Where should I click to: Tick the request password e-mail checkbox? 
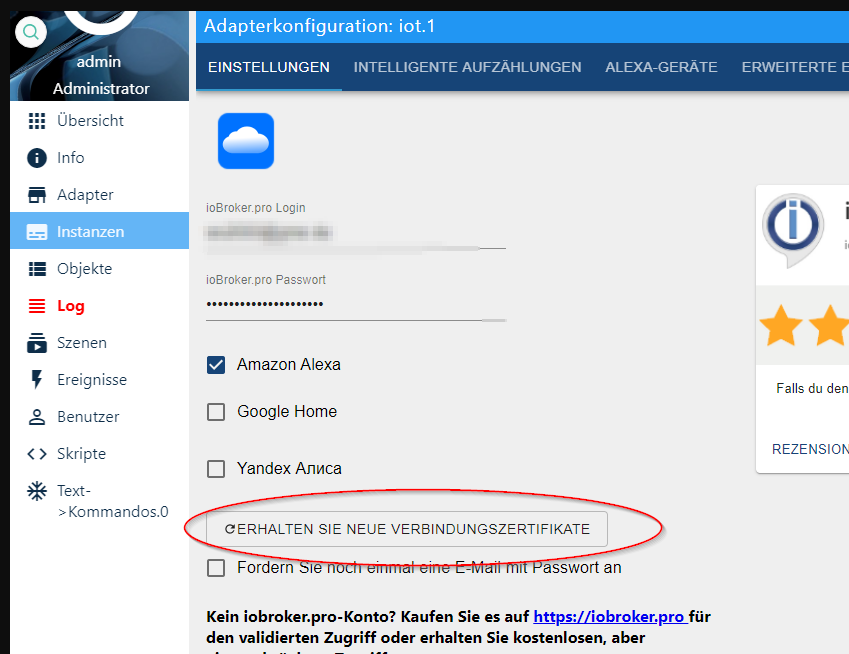216,568
